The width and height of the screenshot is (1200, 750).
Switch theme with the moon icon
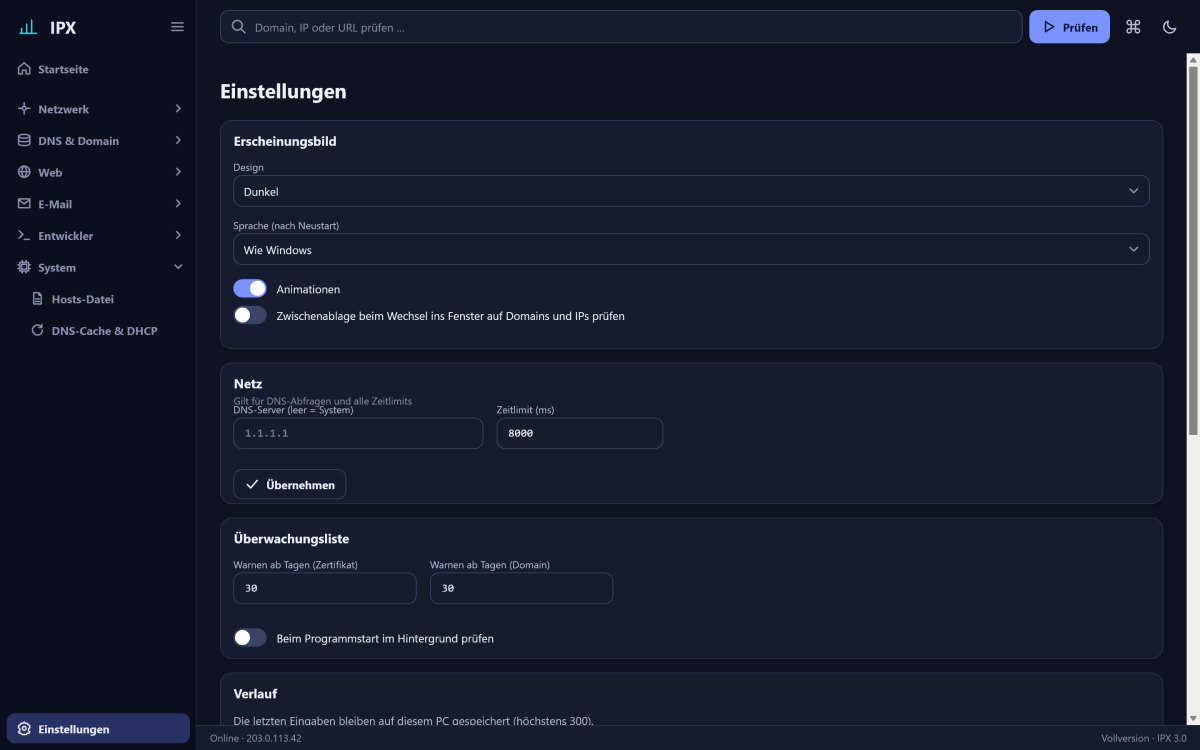(x=1169, y=27)
